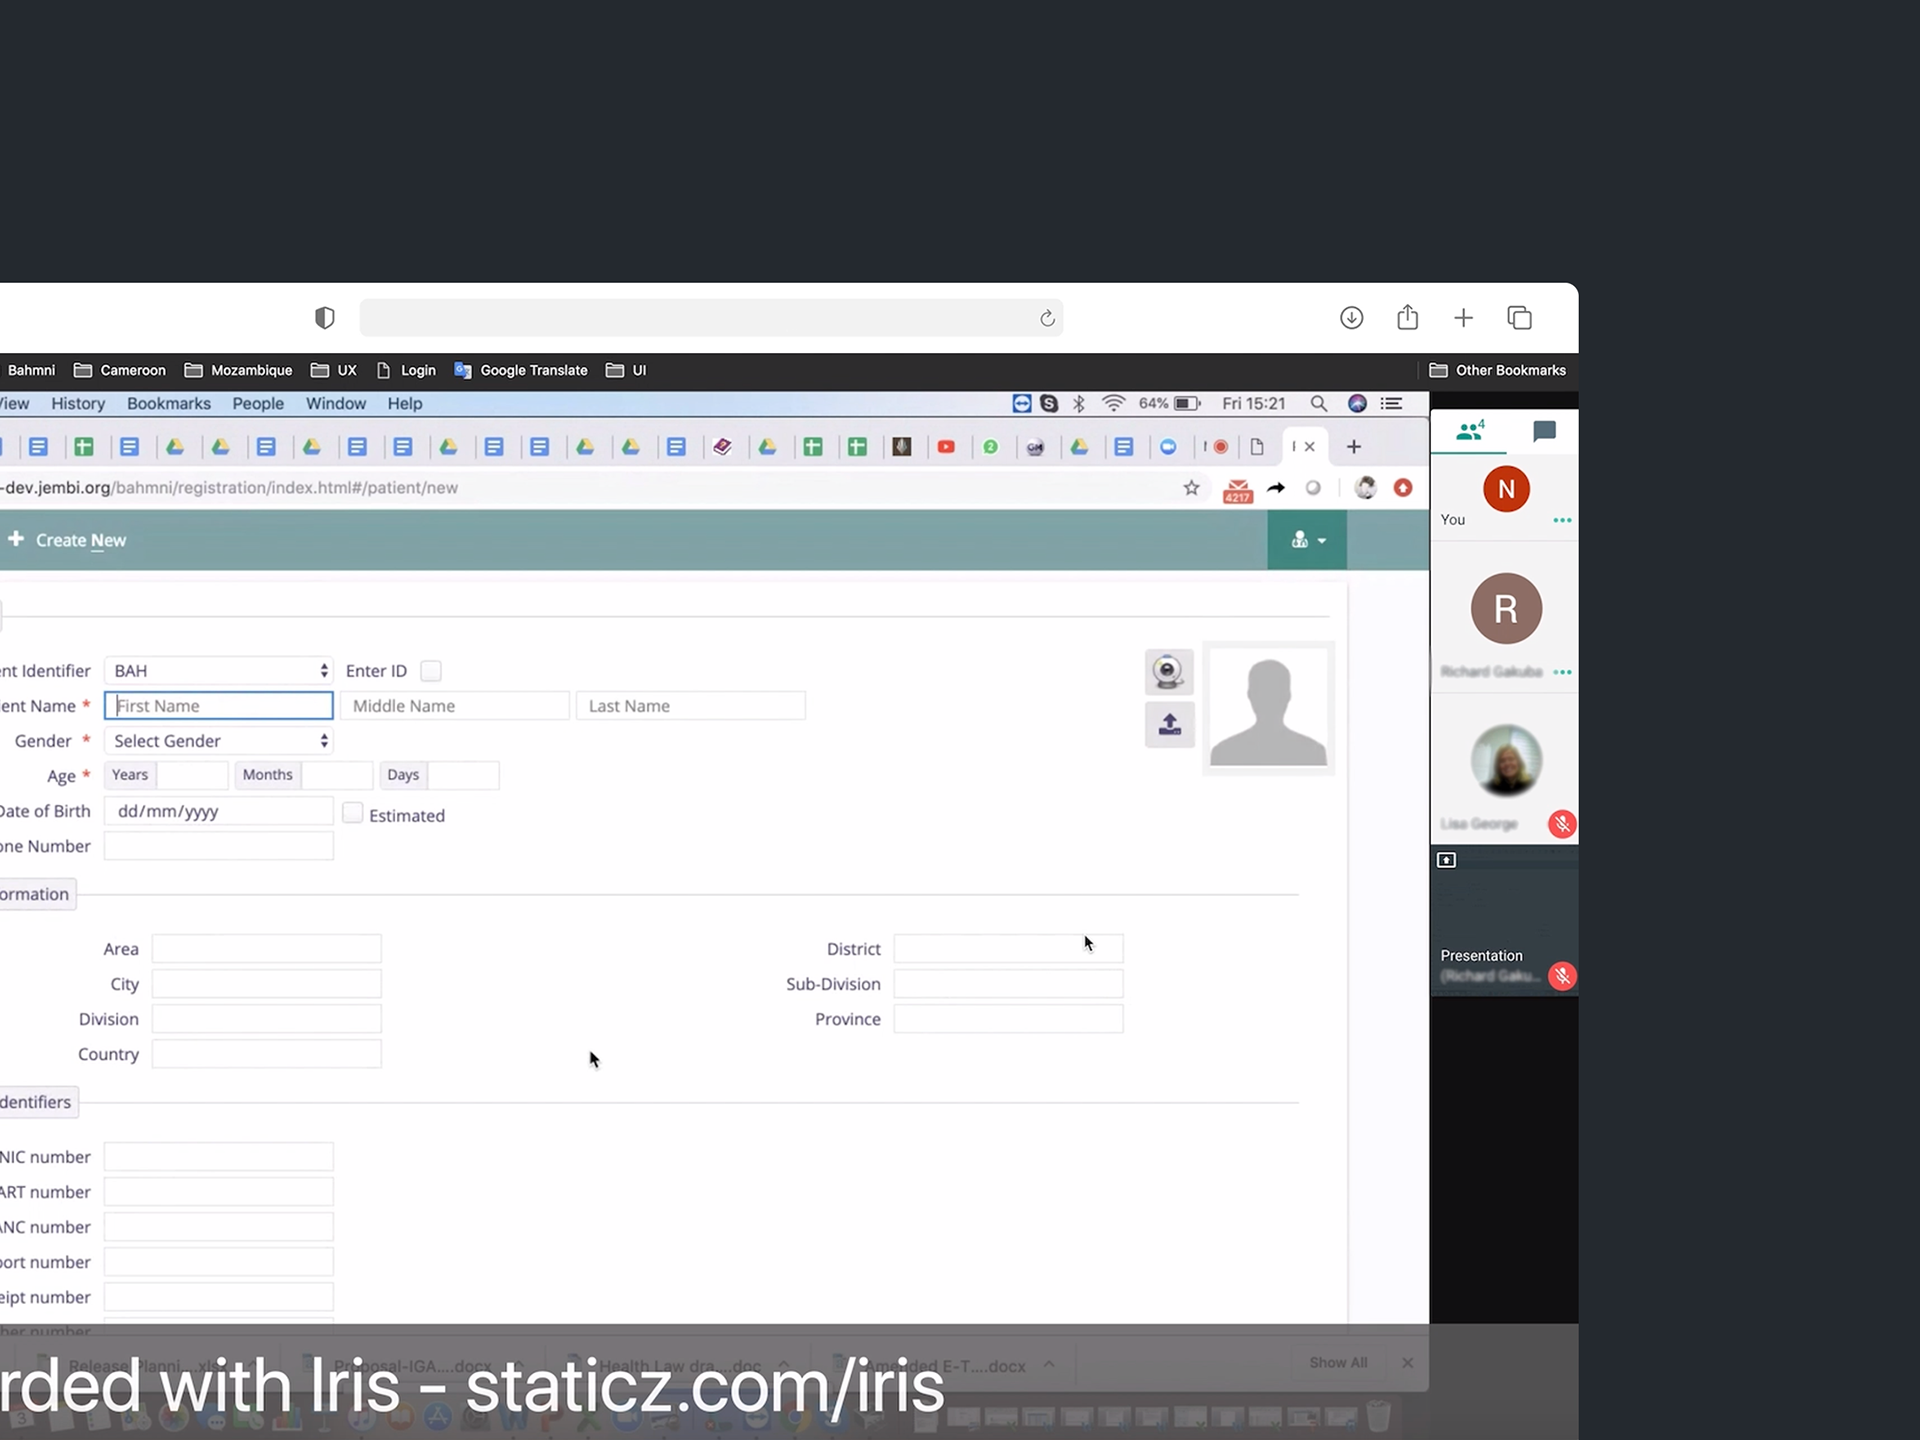The width and height of the screenshot is (1920, 1440).
Task: Click the District input field
Action: pyautogui.click(x=1008, y=949)
